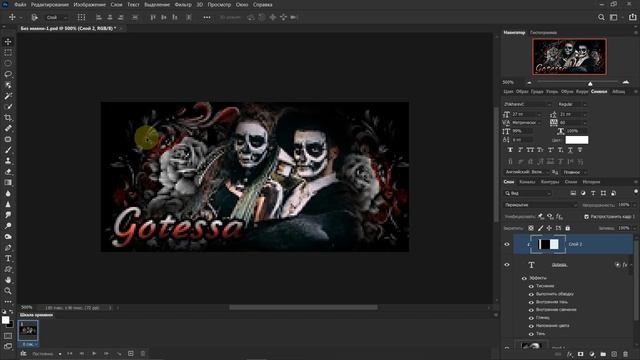Image resolution: width=640 pixels, height=360 pixels.
Task: Duplicate the selected timeline frame
Action: (131, 353)
